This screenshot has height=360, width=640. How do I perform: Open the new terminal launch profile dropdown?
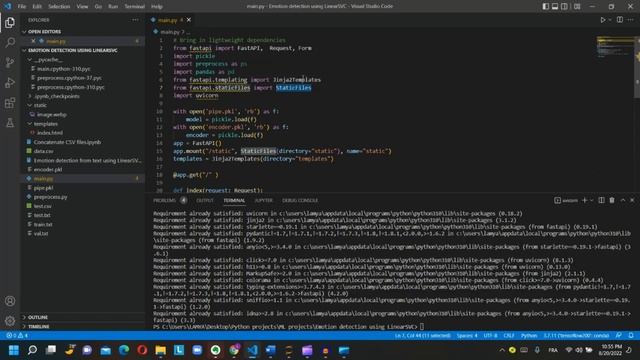point(591,200)
